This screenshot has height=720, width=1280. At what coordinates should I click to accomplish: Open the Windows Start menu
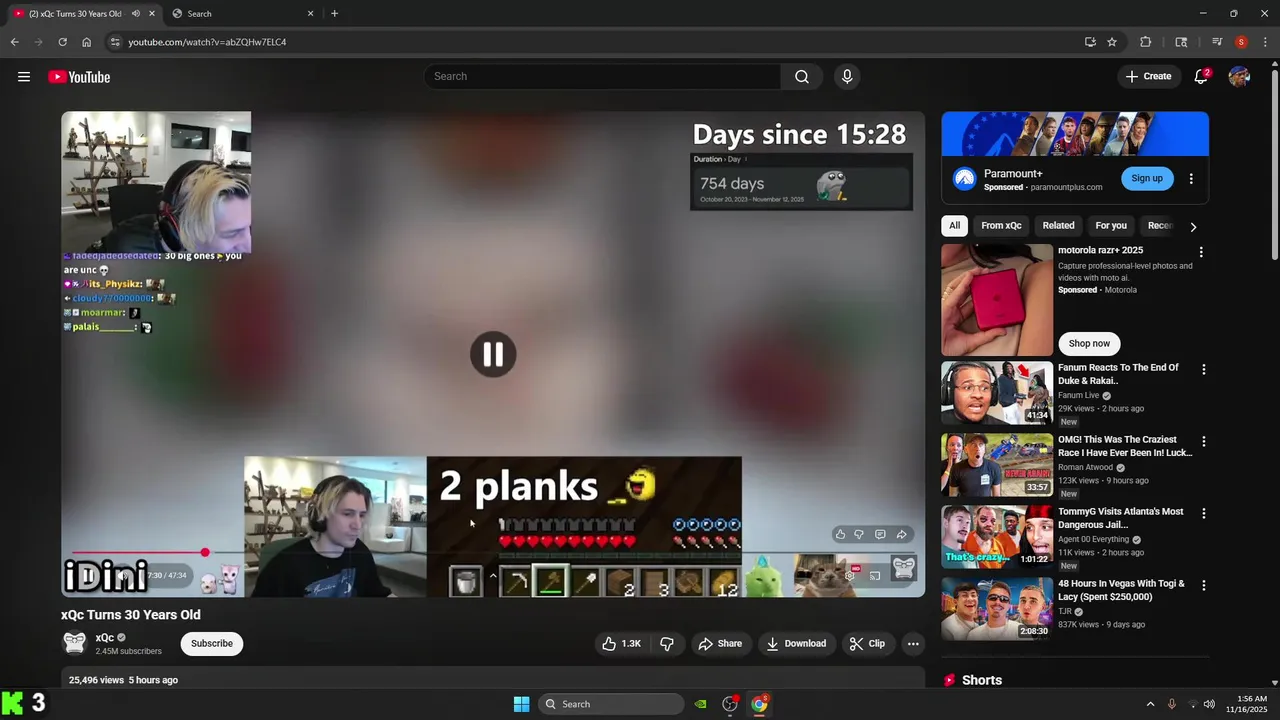pyautogui.click(x=521, y=704)
